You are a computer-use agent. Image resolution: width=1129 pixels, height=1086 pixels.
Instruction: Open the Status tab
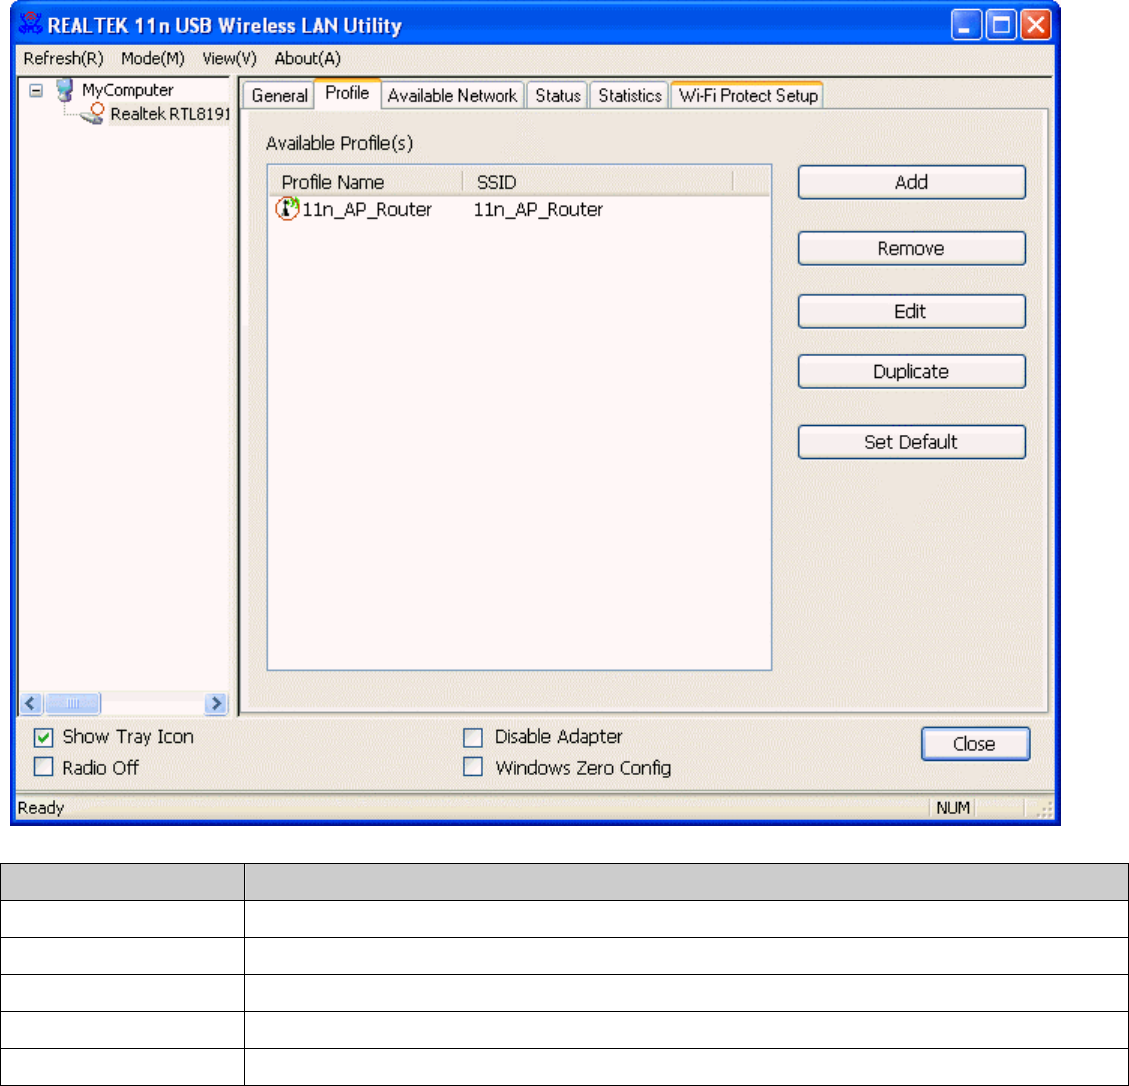tap(557, 96)
